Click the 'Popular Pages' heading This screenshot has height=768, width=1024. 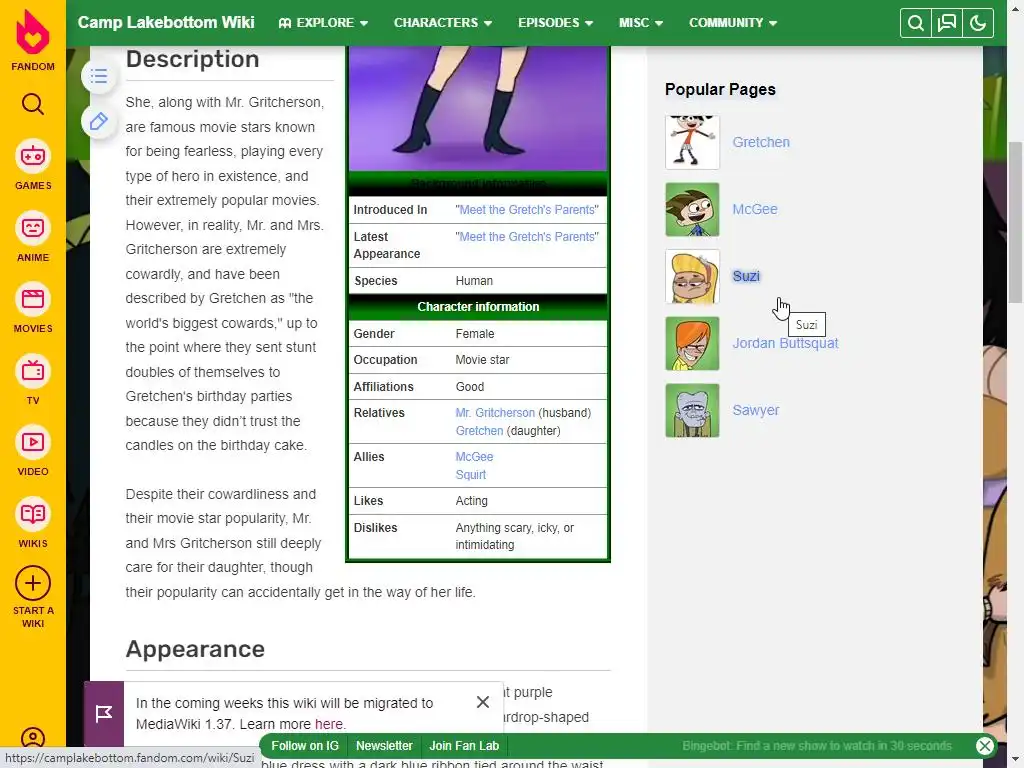coord(720,89)
